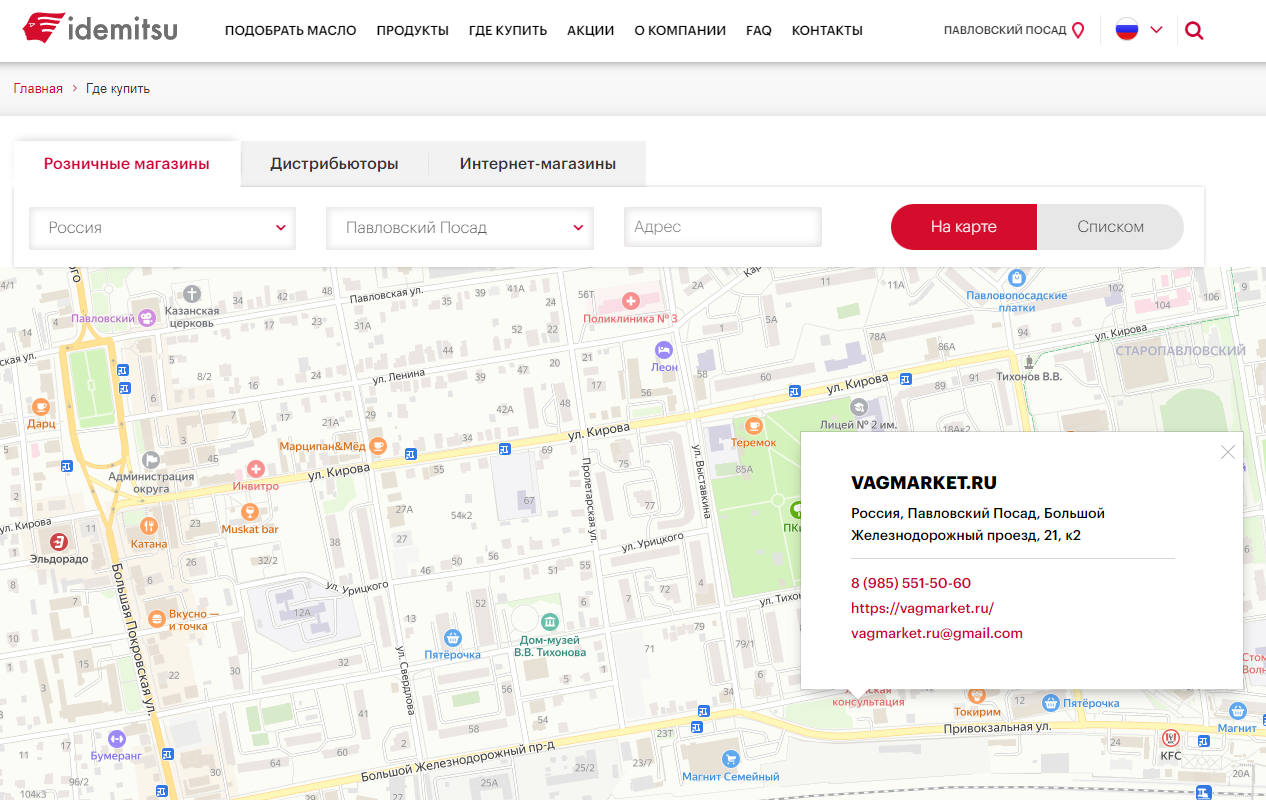The width and height of the screenshot is (1266, 800).
Task: Click the Дом-музей В.В. Тихонова icon
Action: (549, 622)
